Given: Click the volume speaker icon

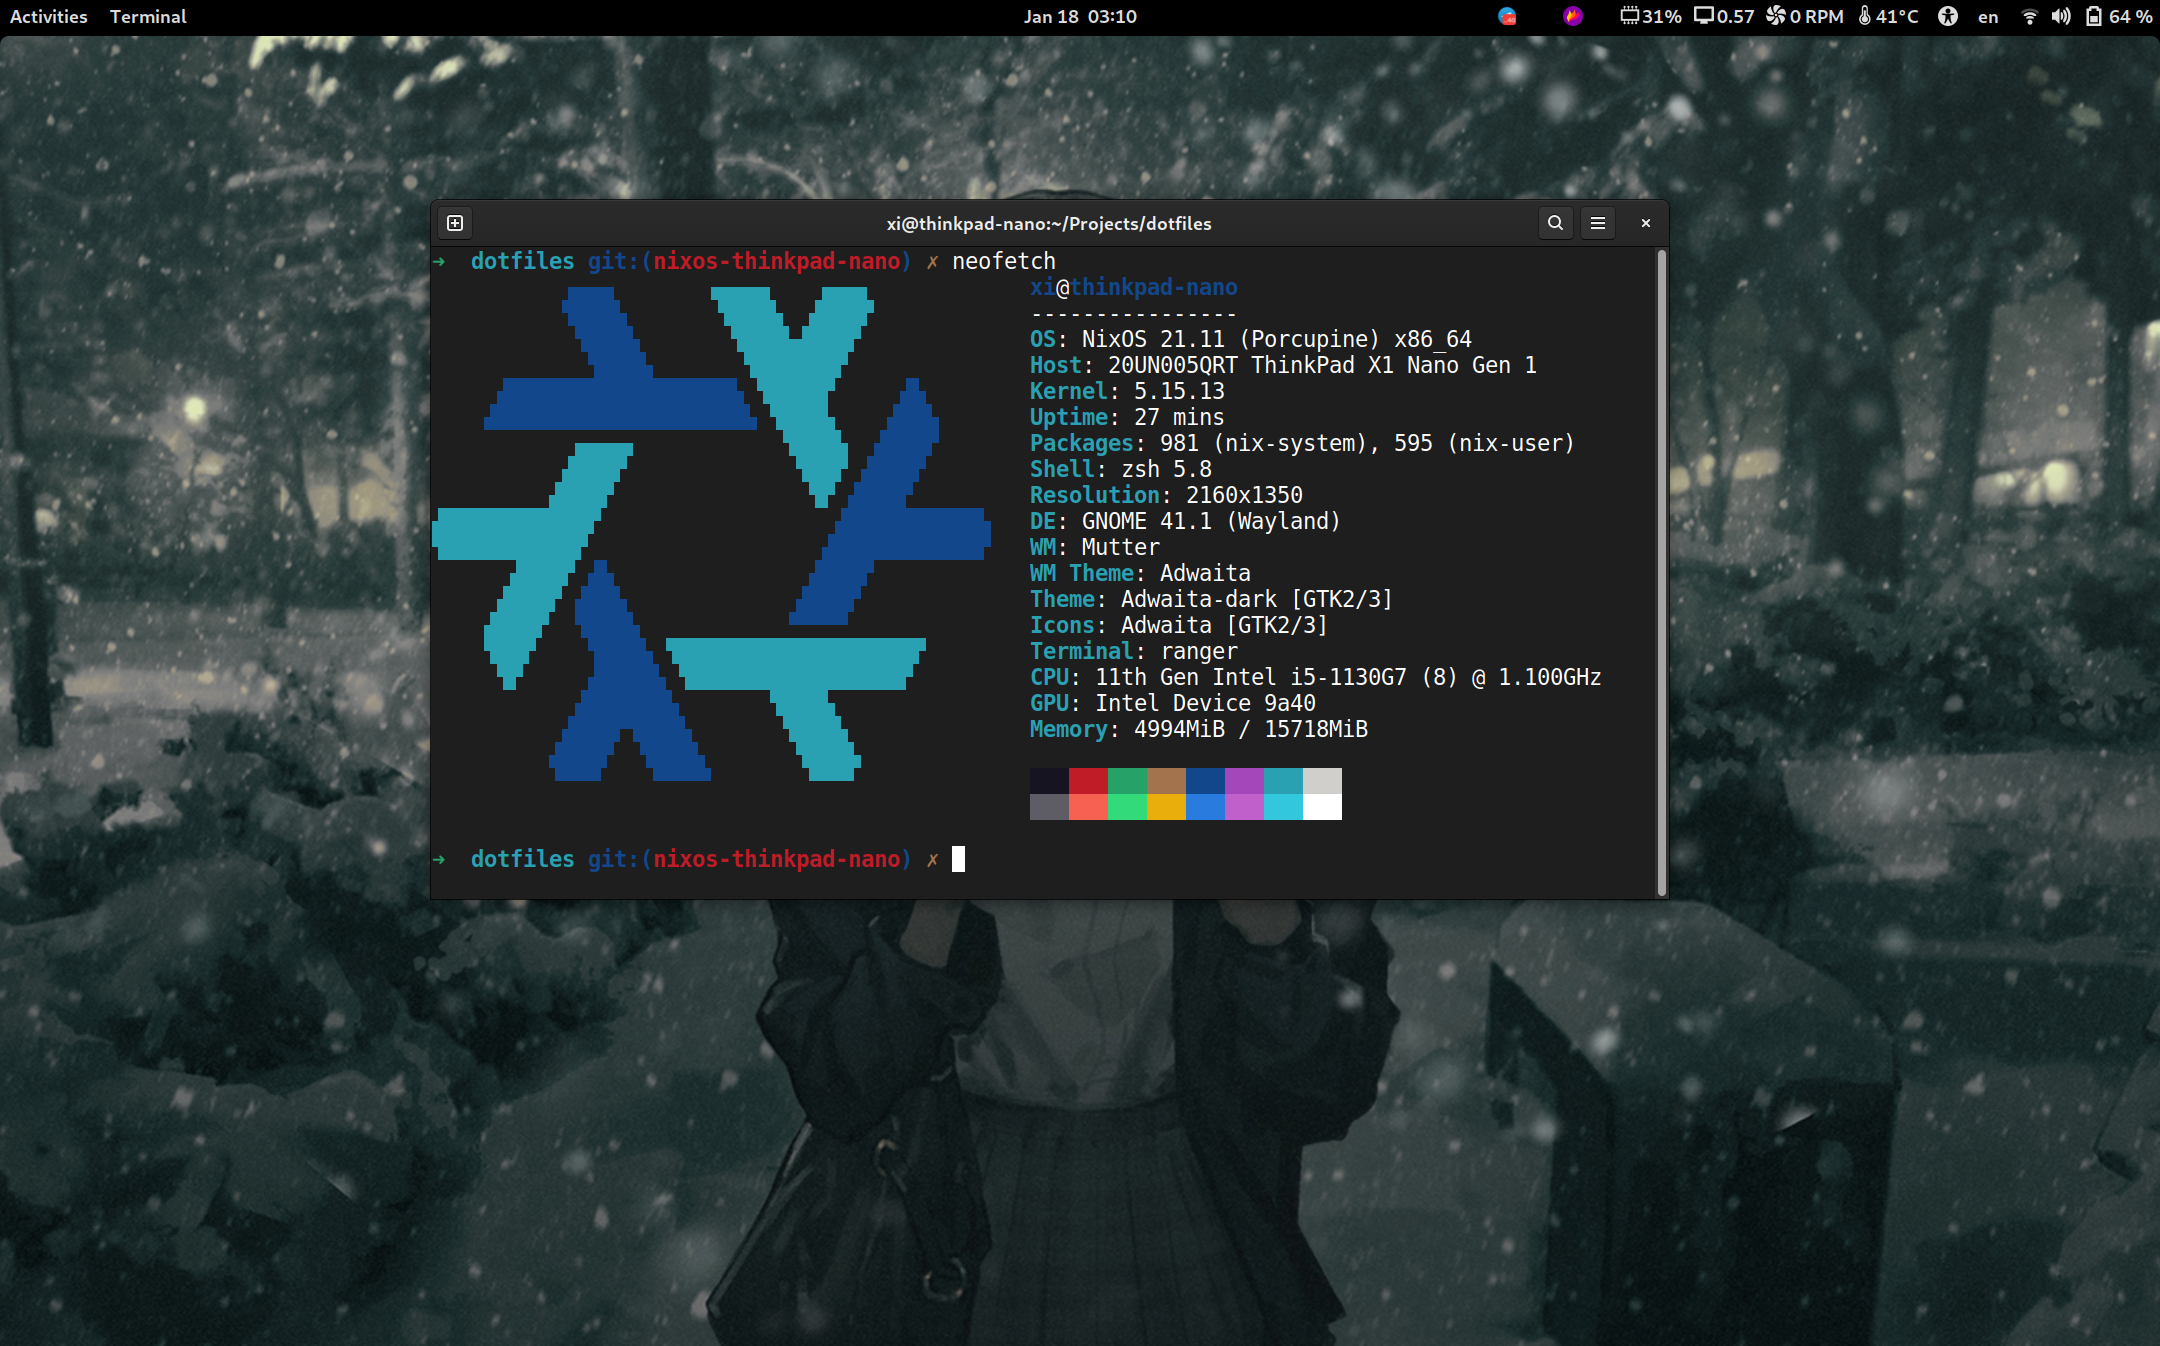Looking at the screenshot, I should (x=2061, y=16).
